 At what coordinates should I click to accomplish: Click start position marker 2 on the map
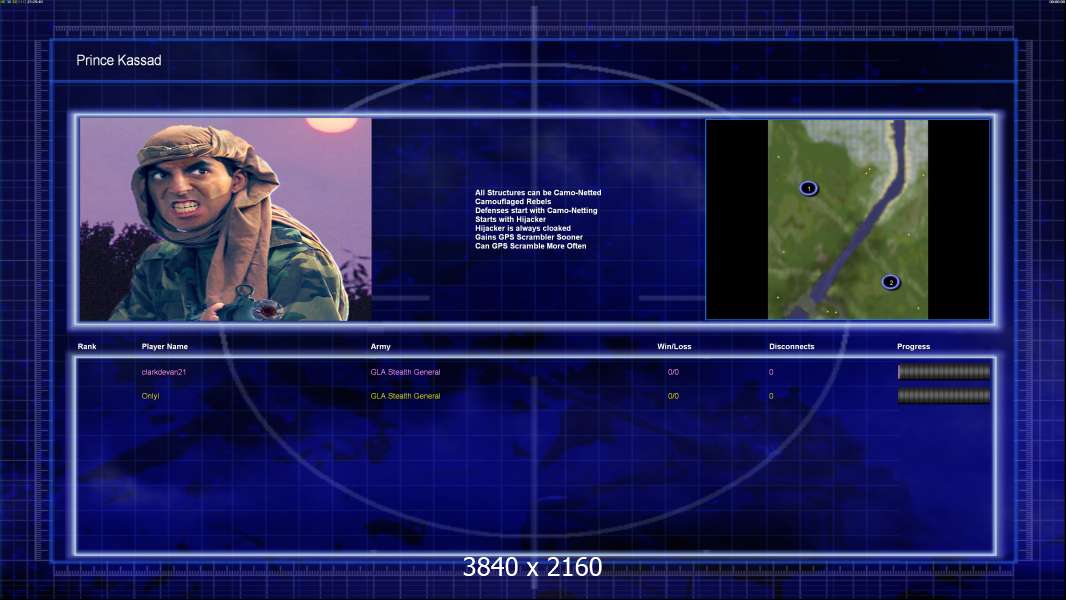(890, 282)
